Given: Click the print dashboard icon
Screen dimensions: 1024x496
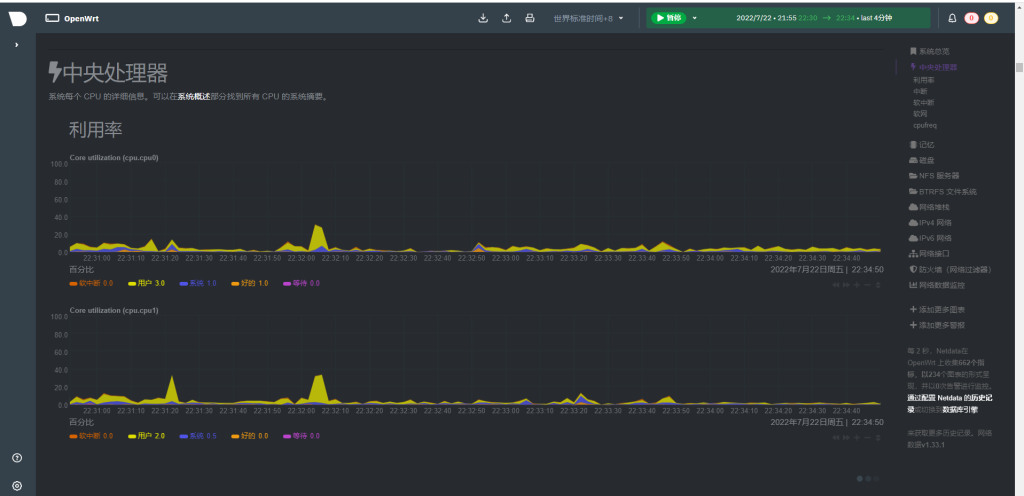Looking at the screenshot, I should (x=530, y=18).
